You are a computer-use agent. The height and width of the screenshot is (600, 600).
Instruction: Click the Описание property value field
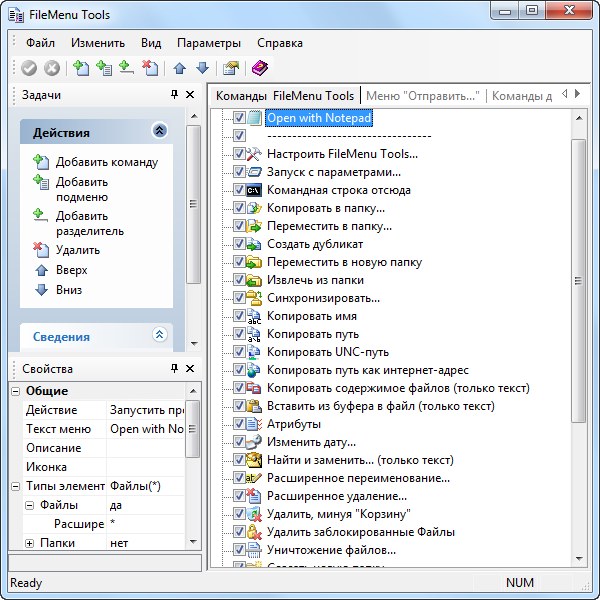pyautogui.click(x=146, y=448)
